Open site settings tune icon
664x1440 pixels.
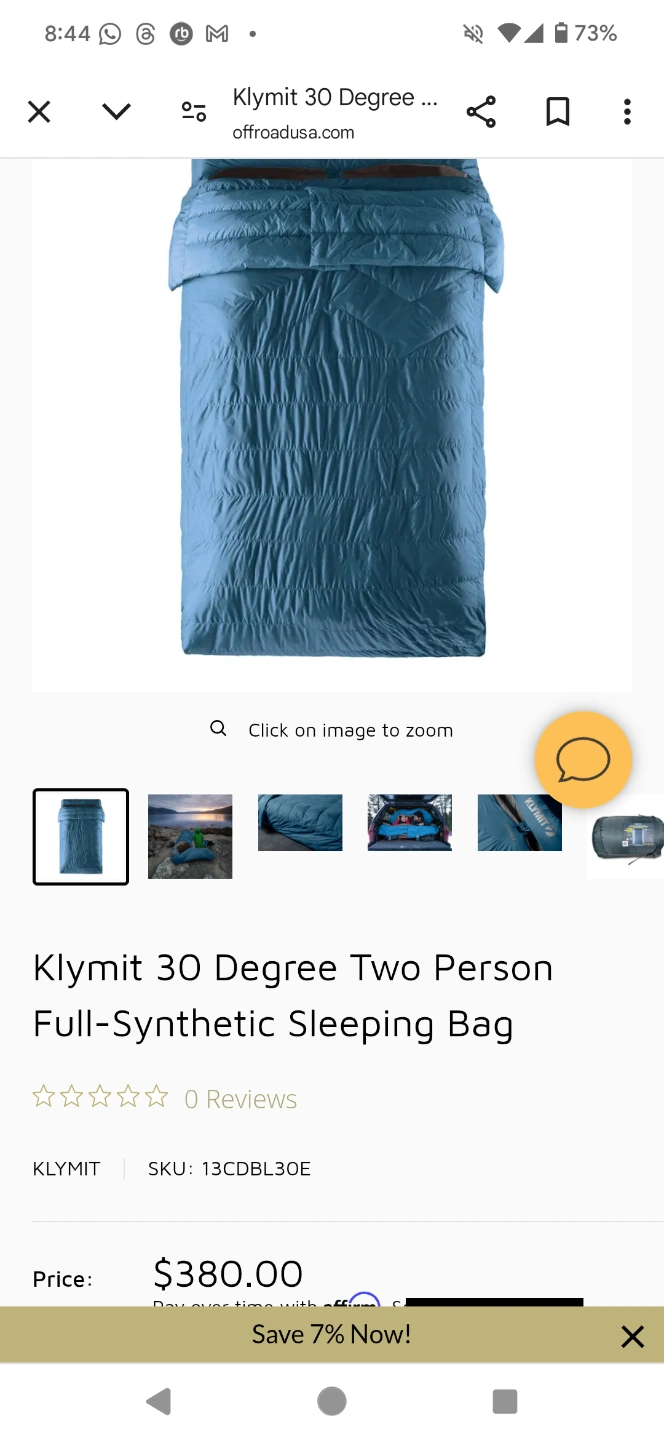[x=194, y=112]
